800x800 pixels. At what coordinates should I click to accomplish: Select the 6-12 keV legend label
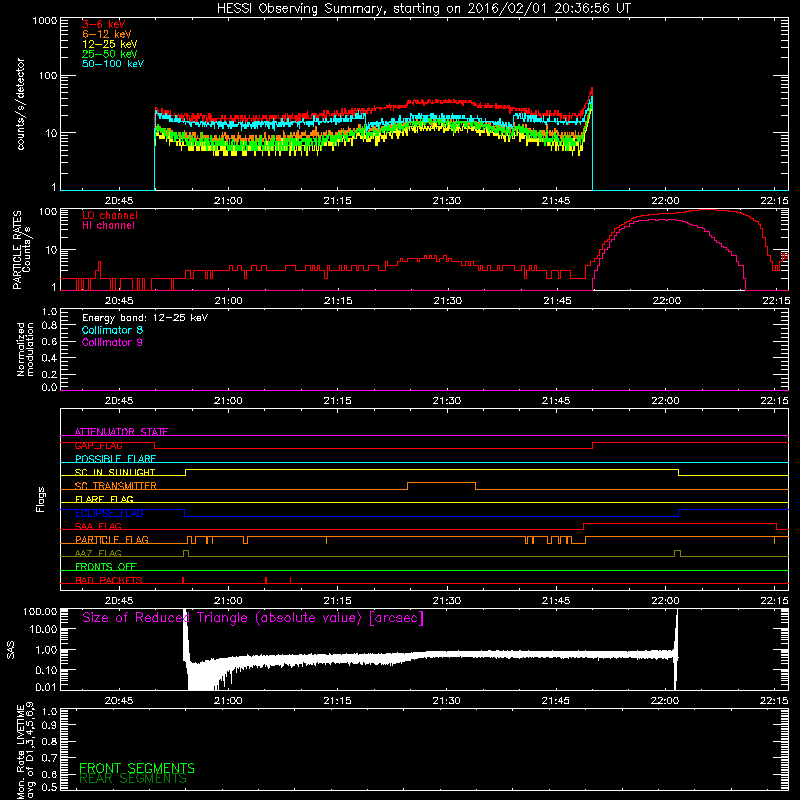[x=107, y=34]
